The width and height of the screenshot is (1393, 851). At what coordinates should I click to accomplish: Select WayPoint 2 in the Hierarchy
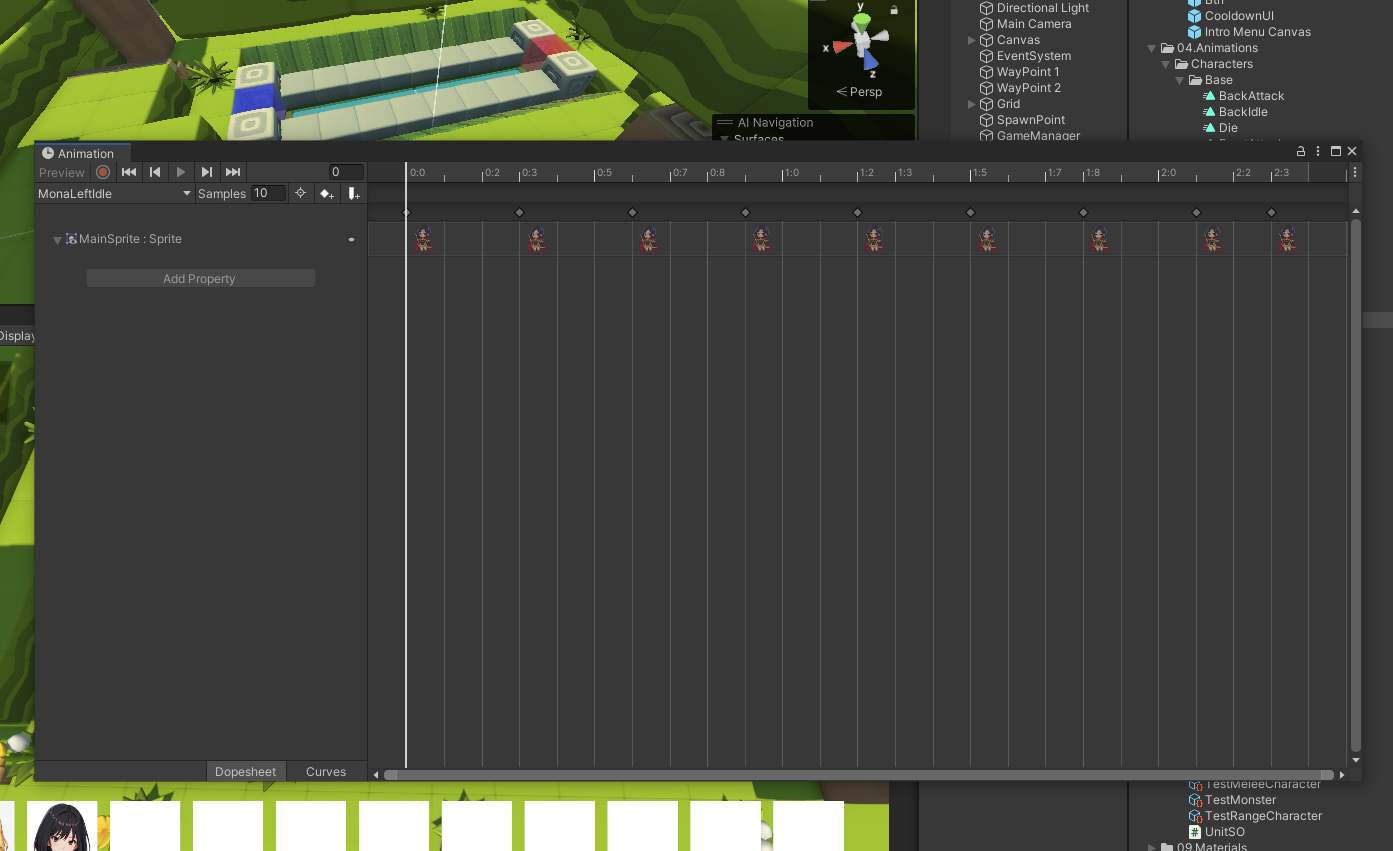[1029, 88]
